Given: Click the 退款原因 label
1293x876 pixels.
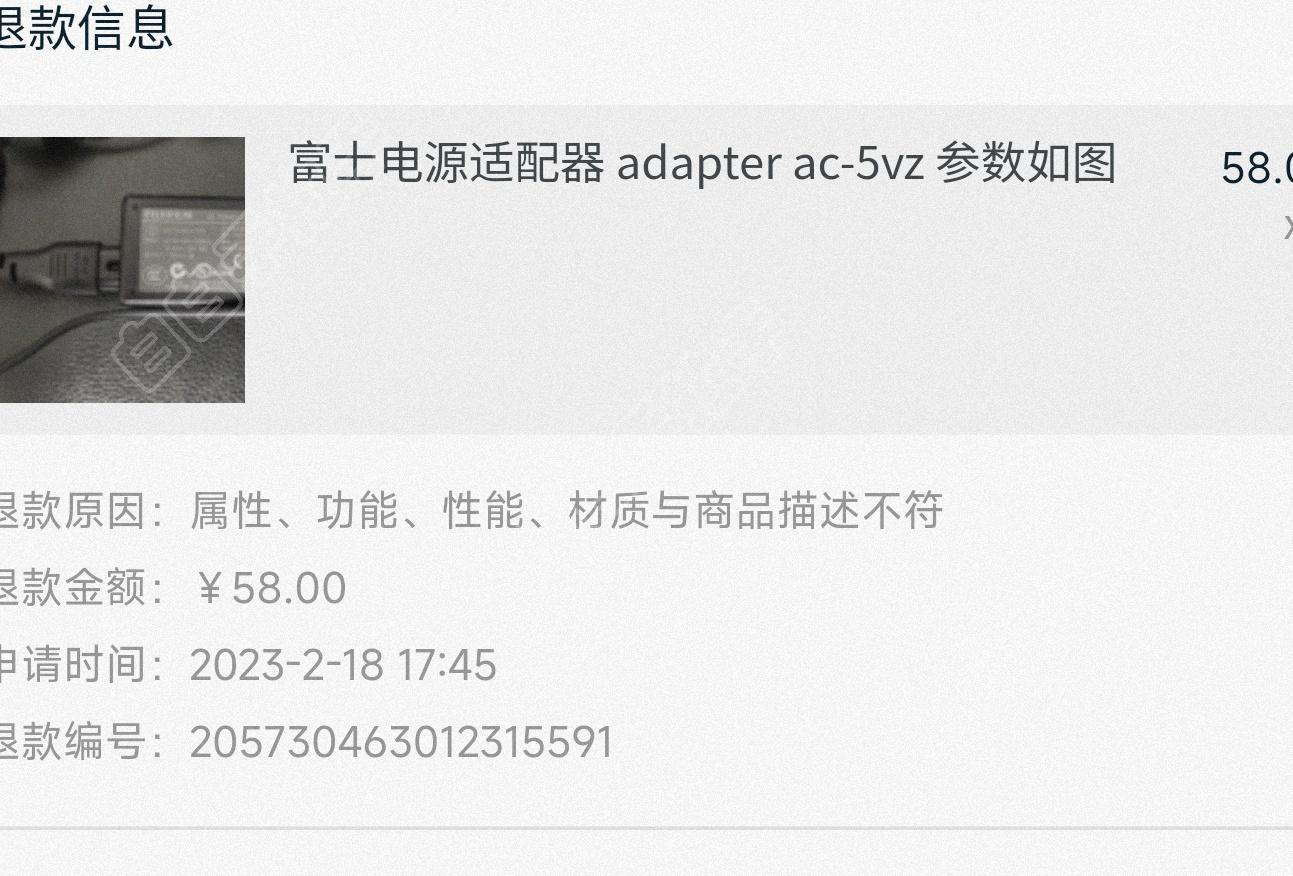Looking at the screenshot, I should click(x=81, y=511).
